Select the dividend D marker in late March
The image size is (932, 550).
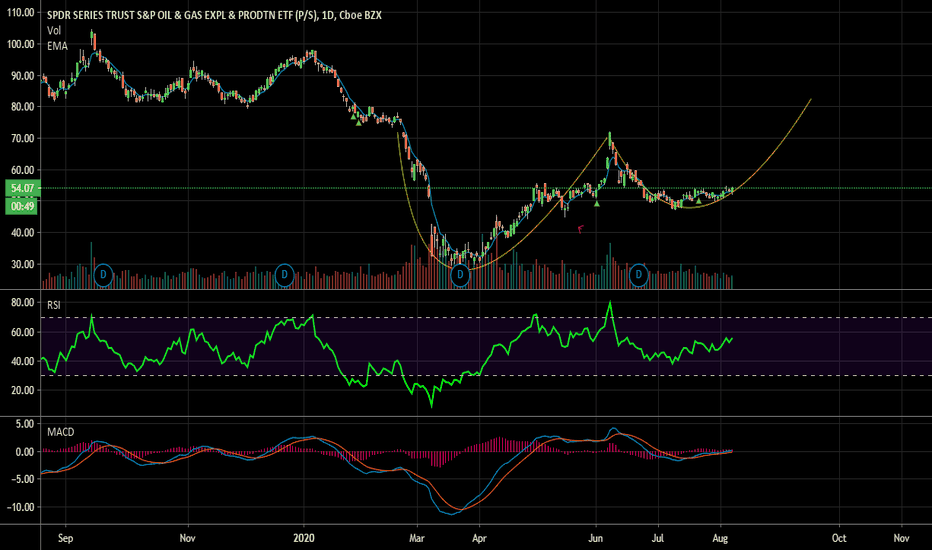[460, 275]
